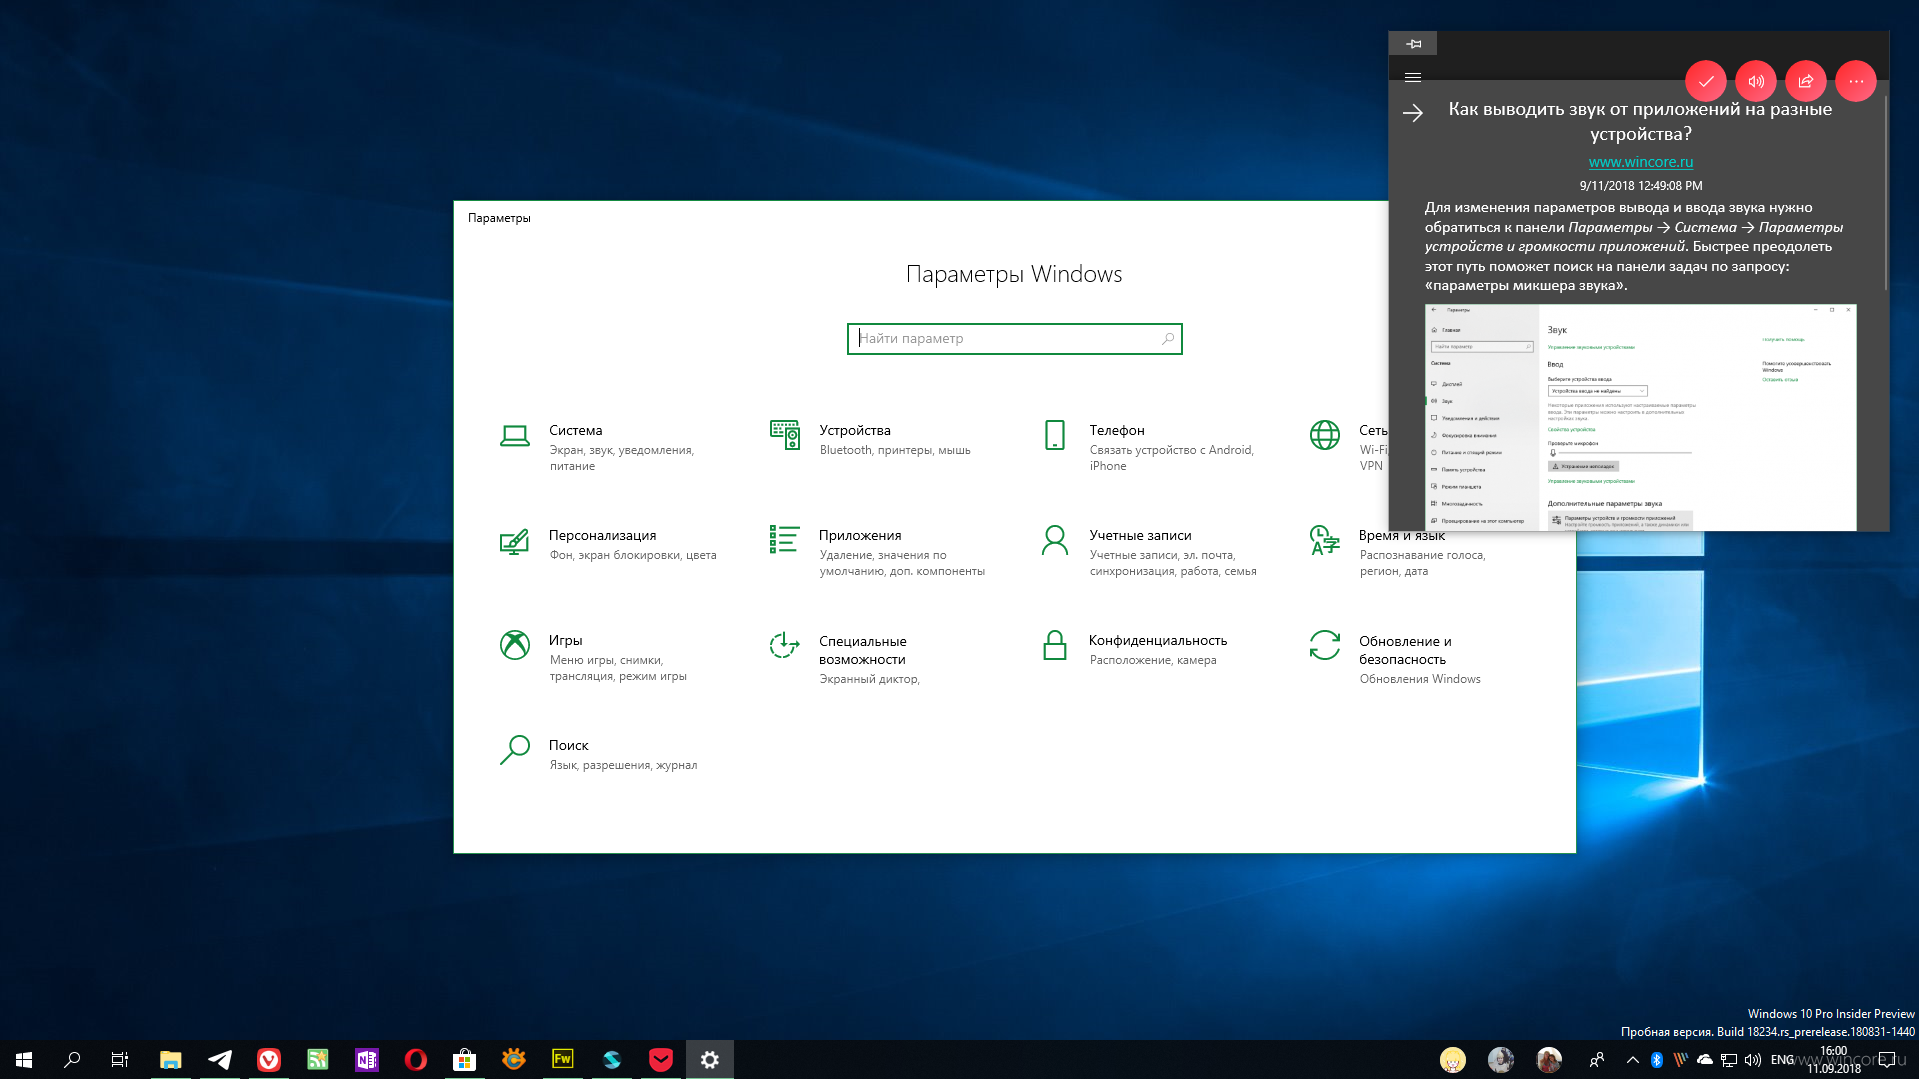Click the red speaker read-aloud button
The image size is (1919, 1079).
pos(1756,81)
